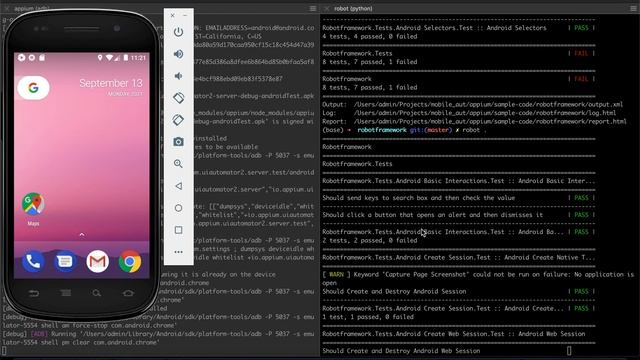The width and height of the screenshot is (640, 360).
Task: Tap the emulator toolbar Back triangle
Action: (178, 186)
